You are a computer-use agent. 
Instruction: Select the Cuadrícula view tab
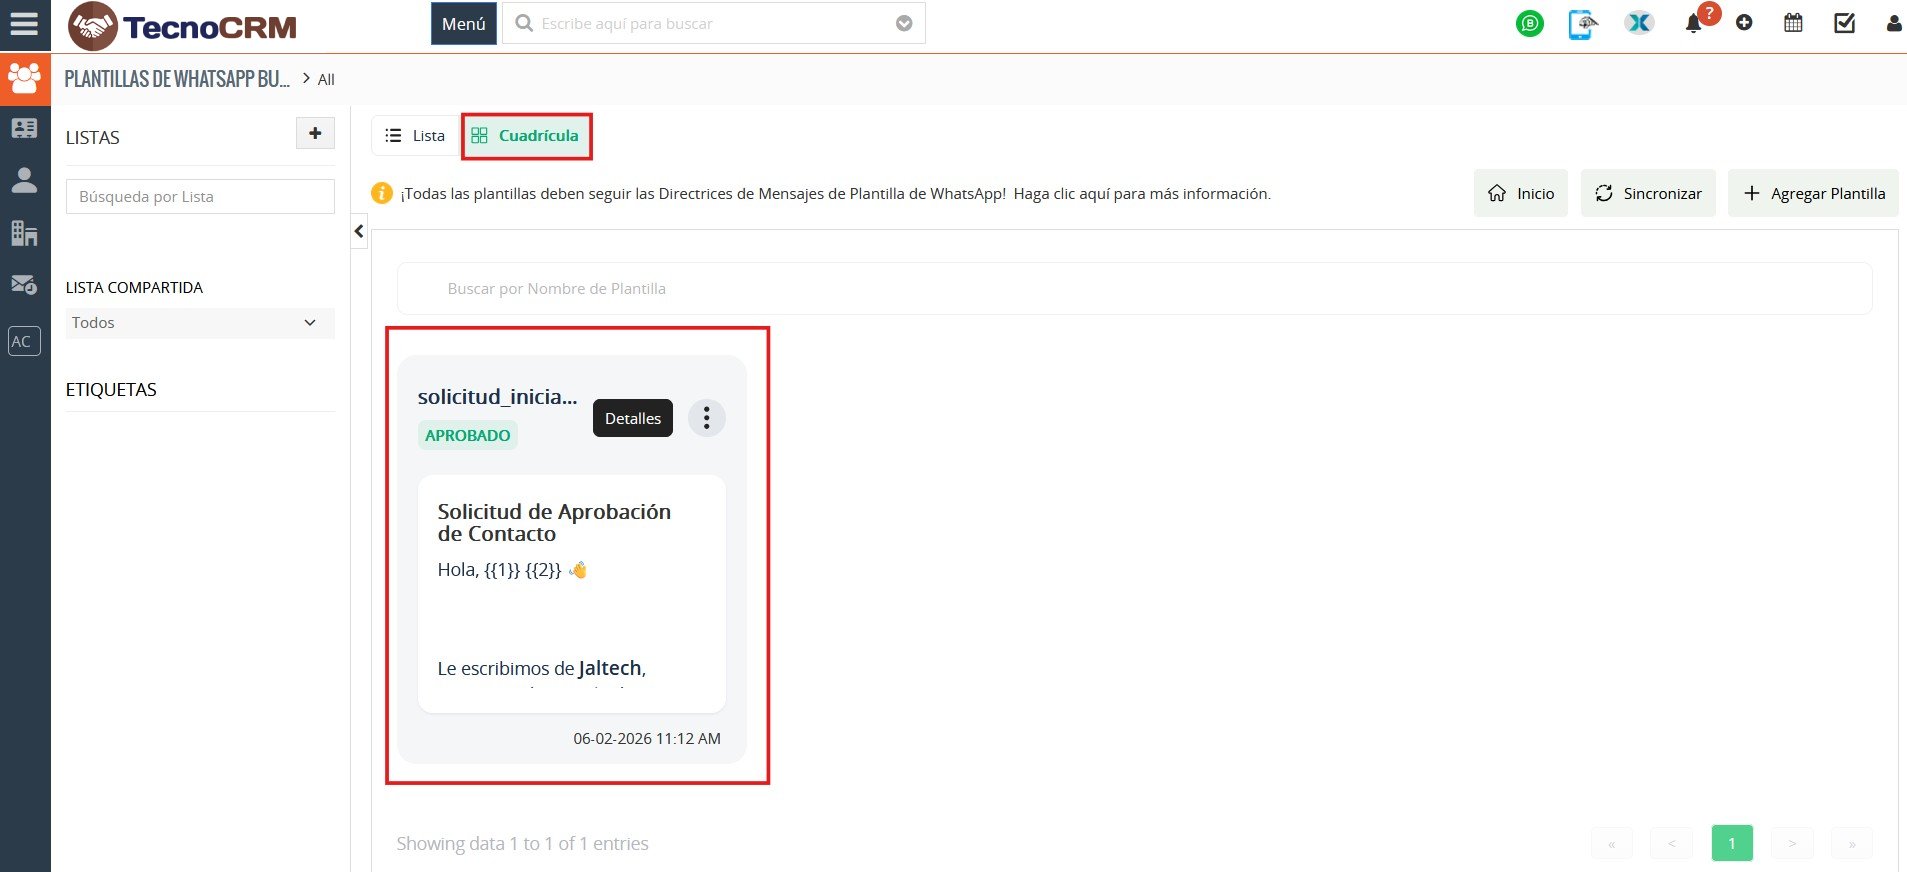pyautogui.click(x=526, y=136)
